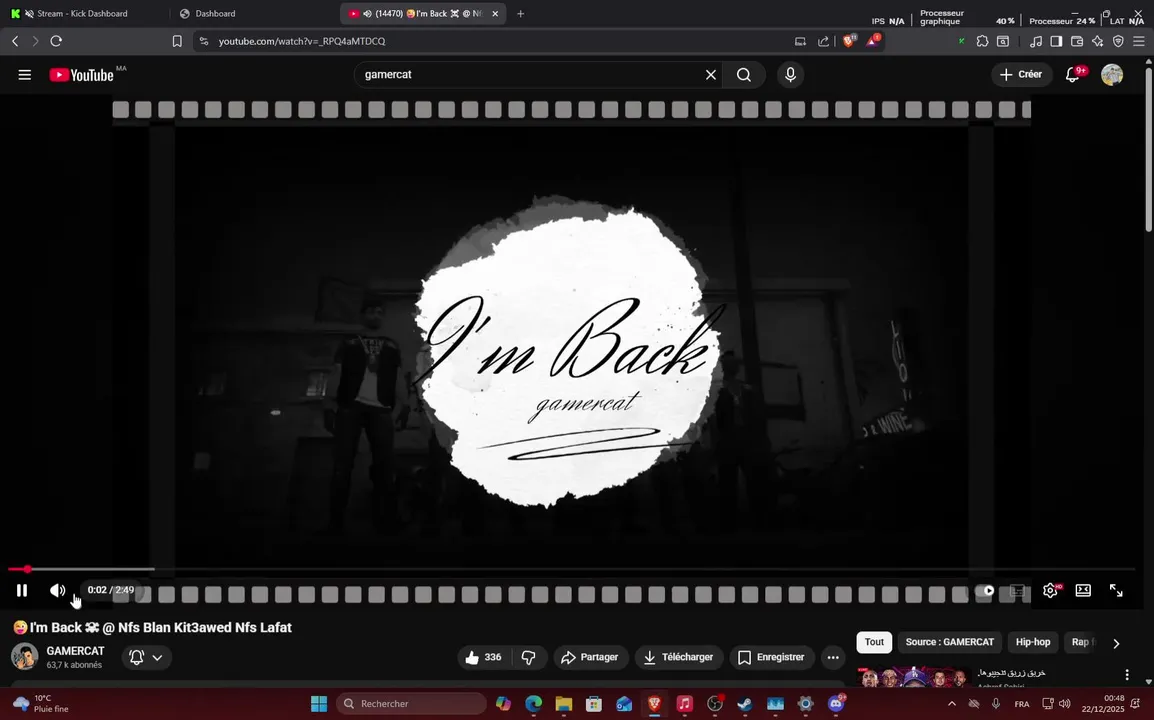Seek using the red video progress bar
This screenshot has width=1154, height=720.
[571, 569]
